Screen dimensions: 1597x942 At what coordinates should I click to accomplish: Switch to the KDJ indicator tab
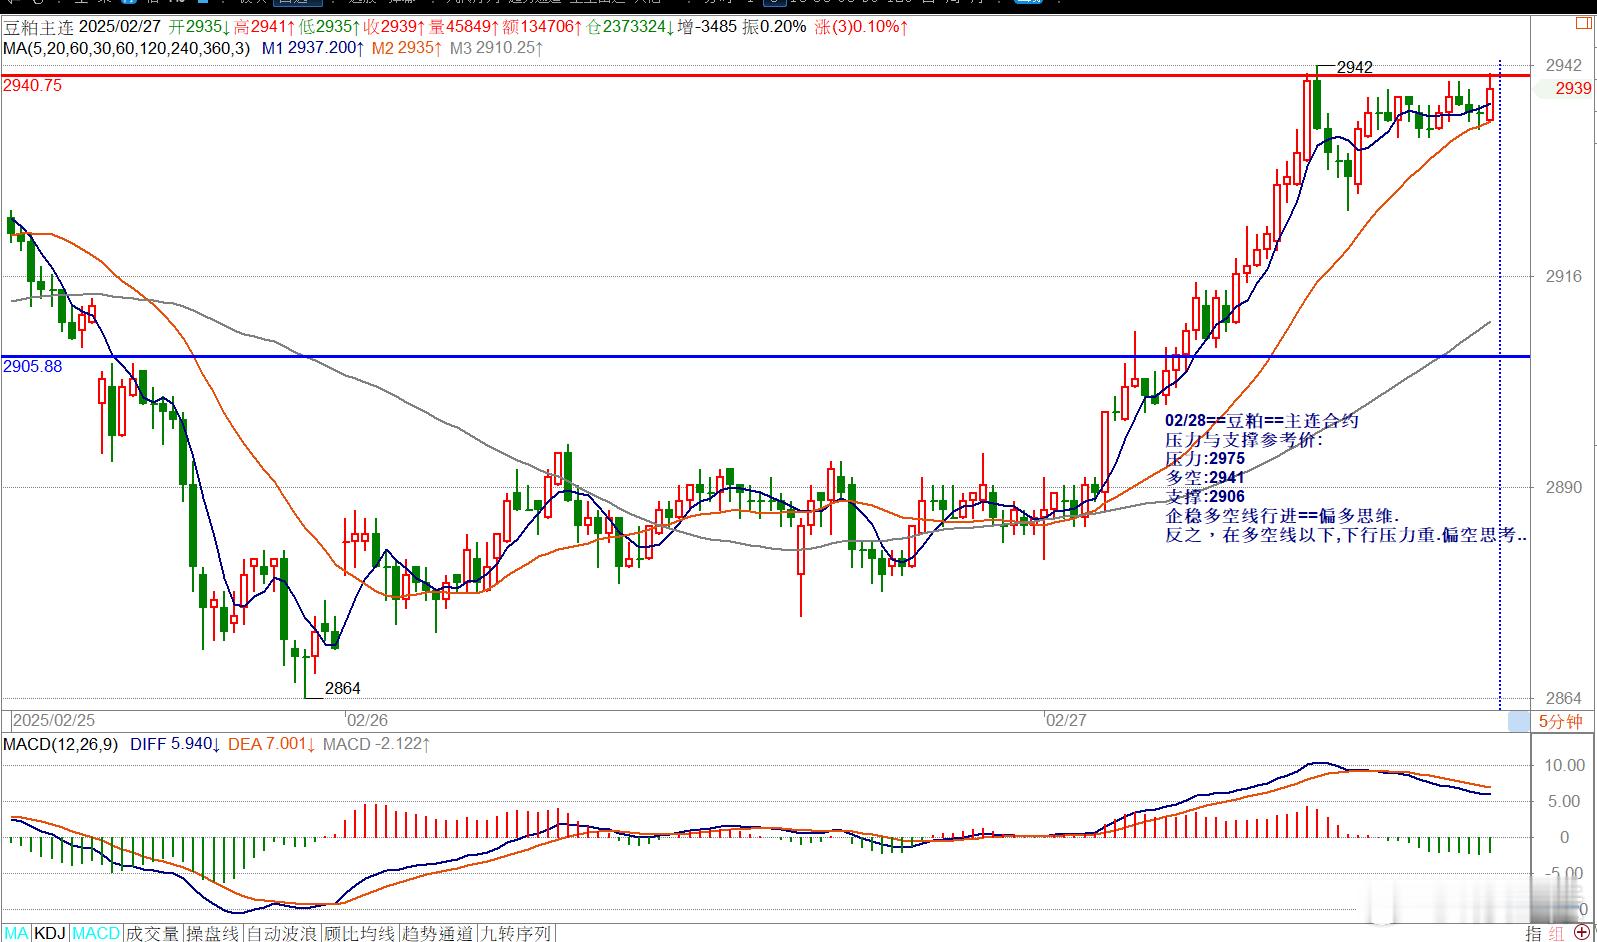50,933
